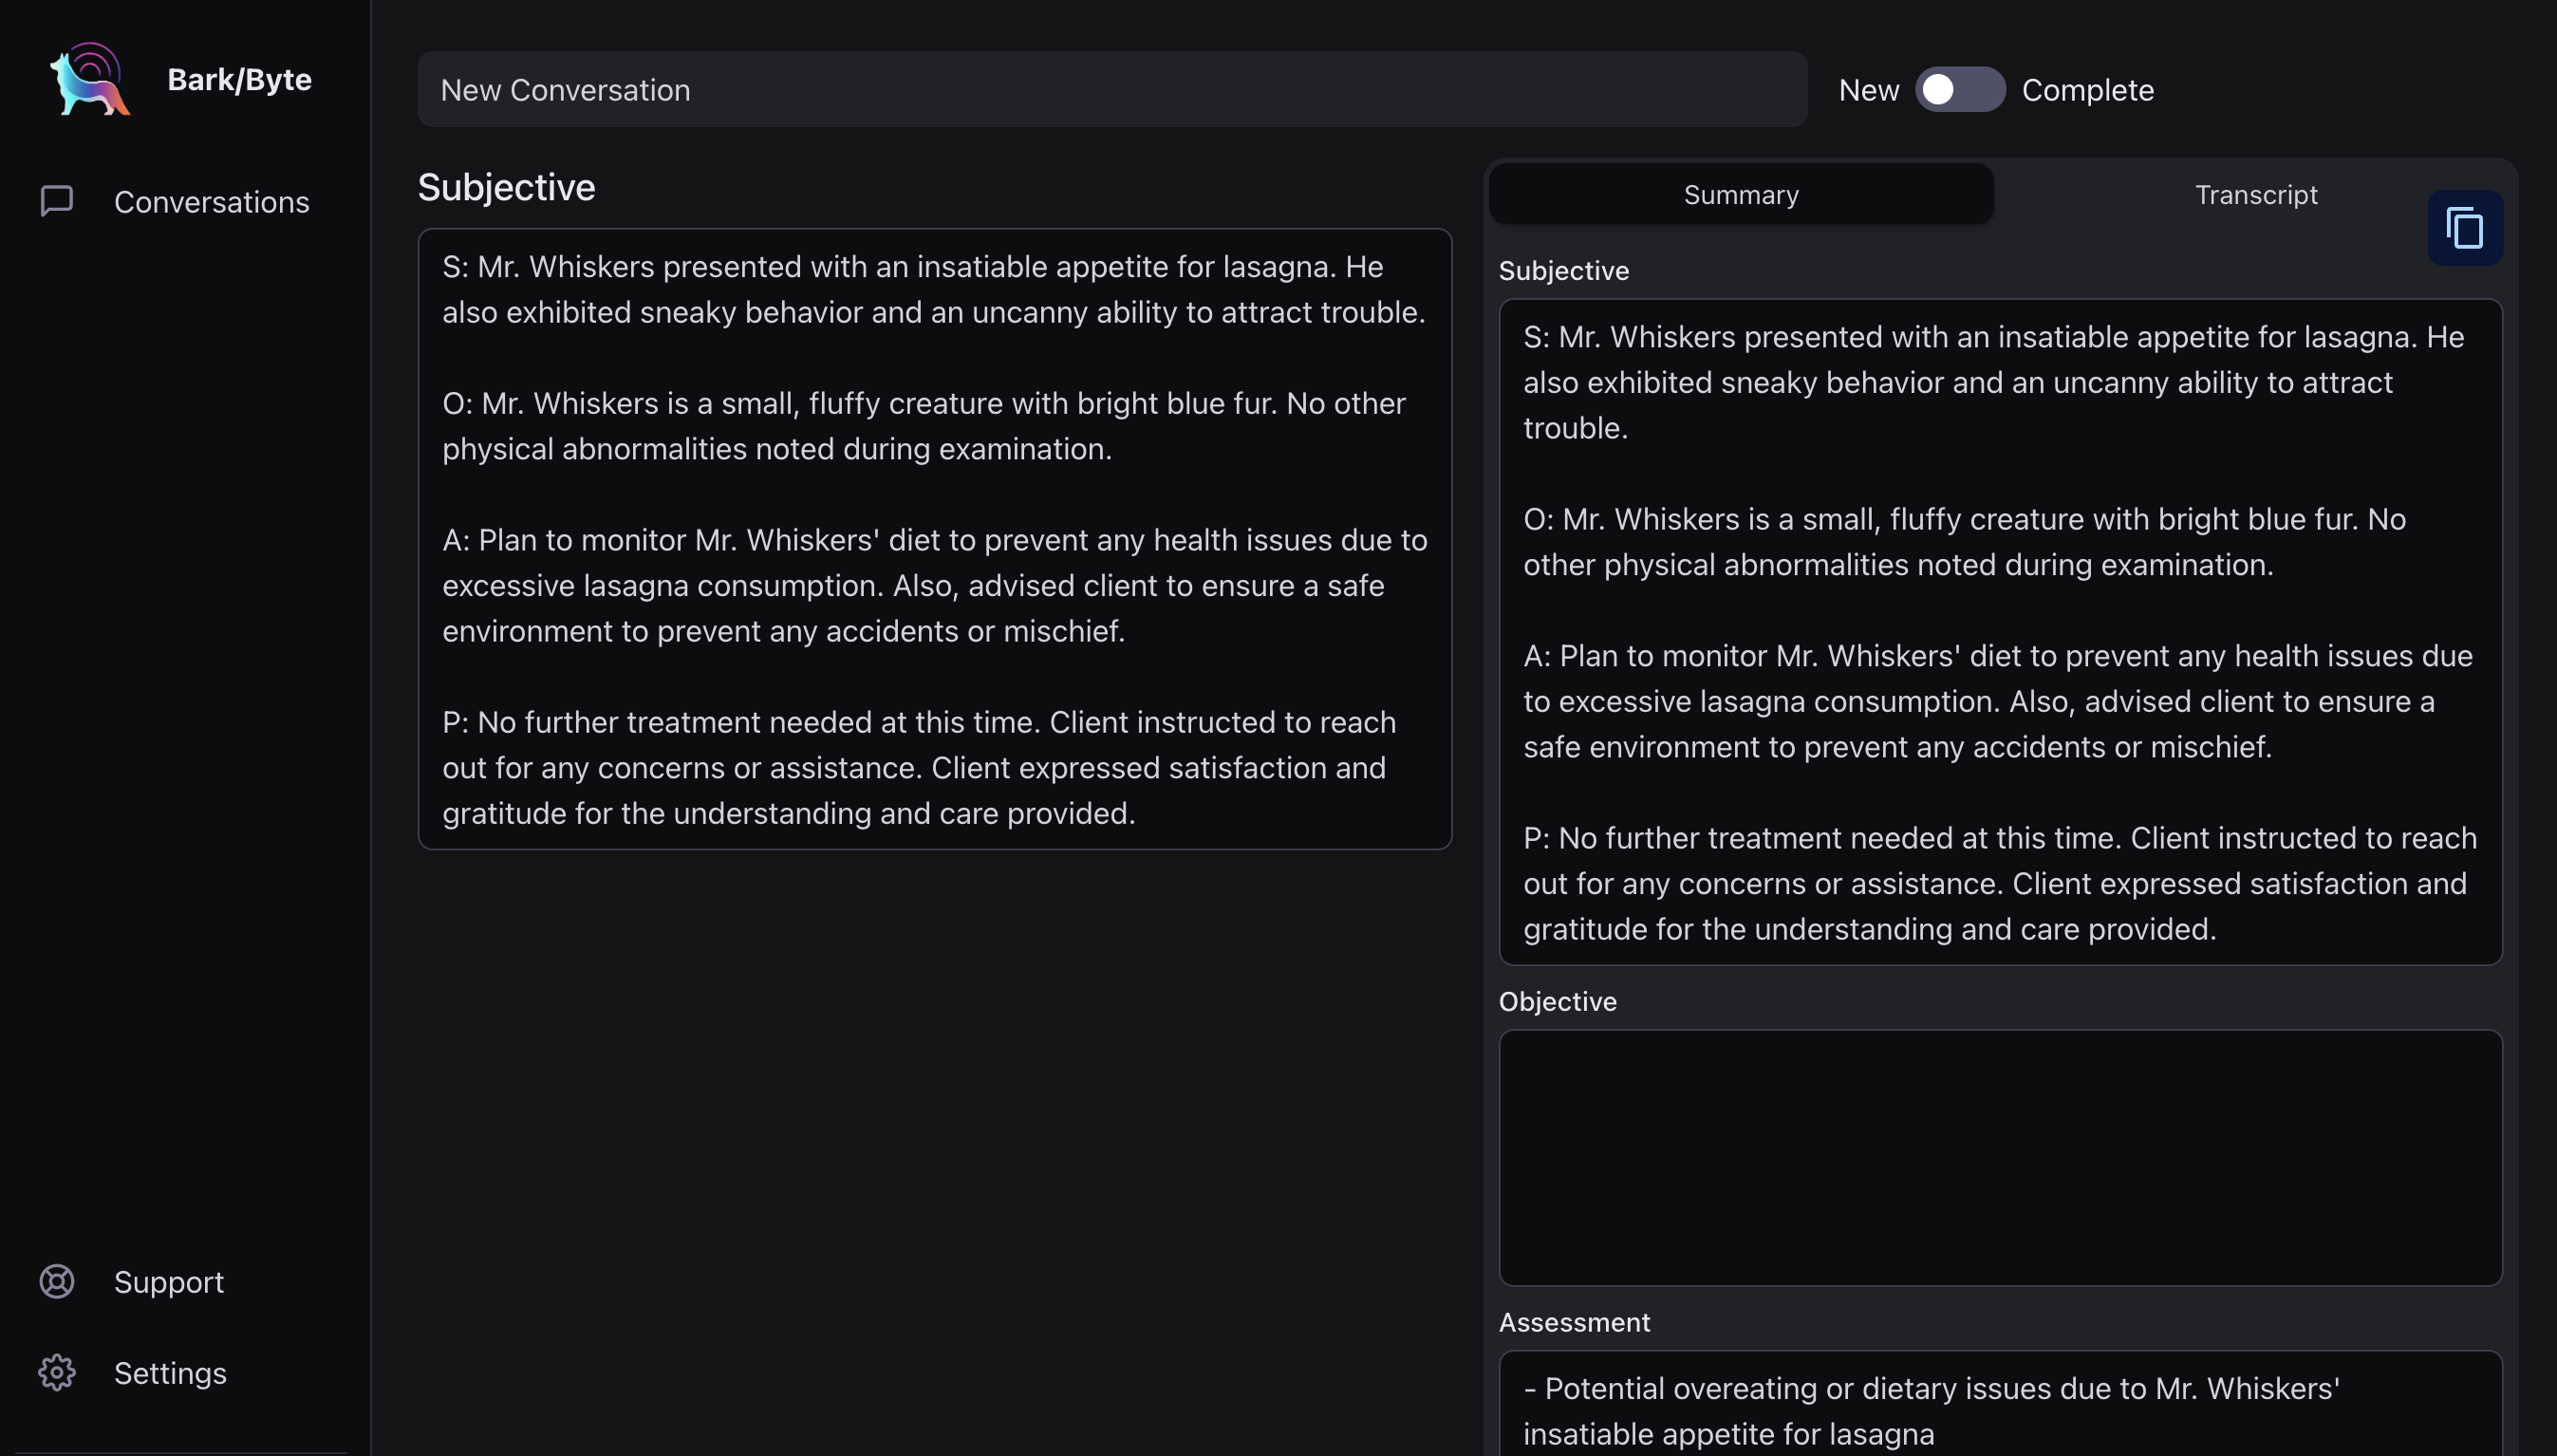The image size is (2557, 1456).
Task: Click into the large left Subjective text area
Action: tap(934, 539)
